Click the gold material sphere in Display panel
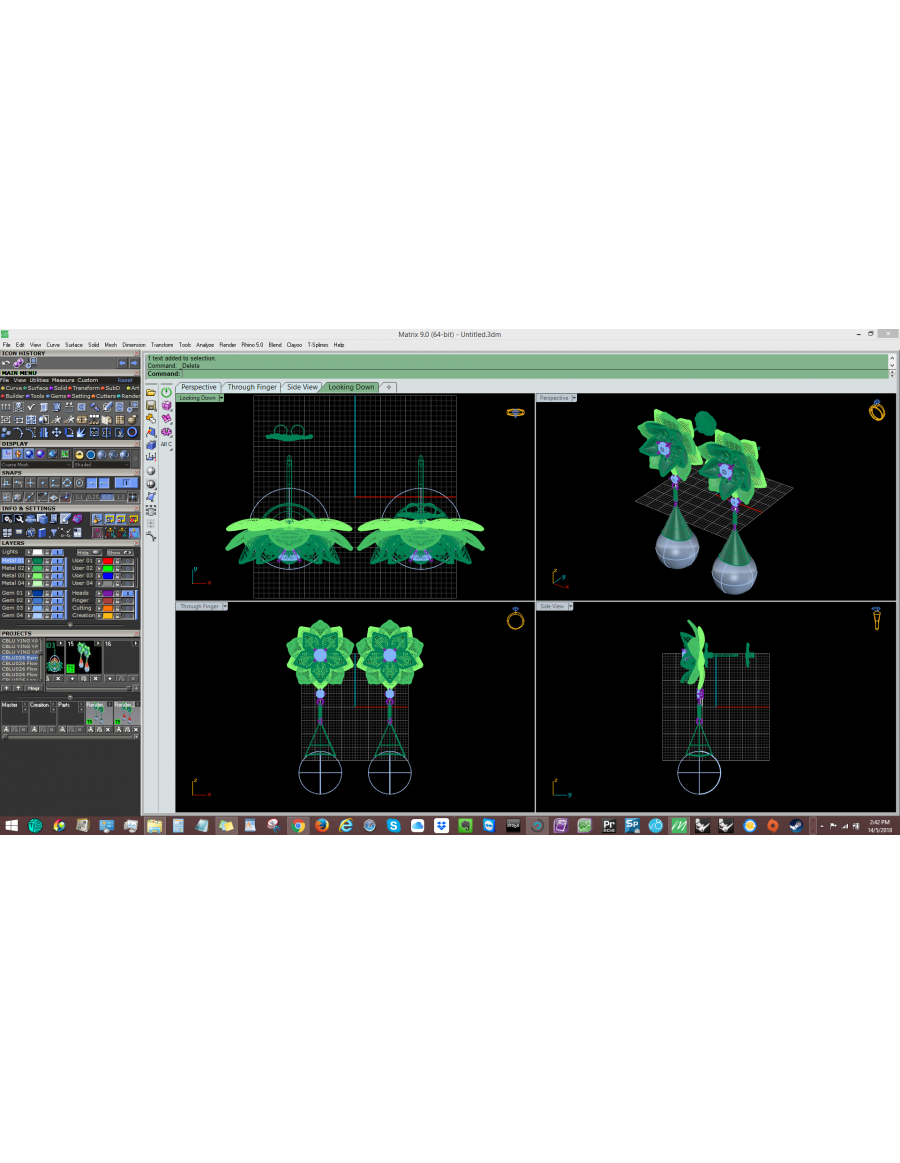 [79, 455]
